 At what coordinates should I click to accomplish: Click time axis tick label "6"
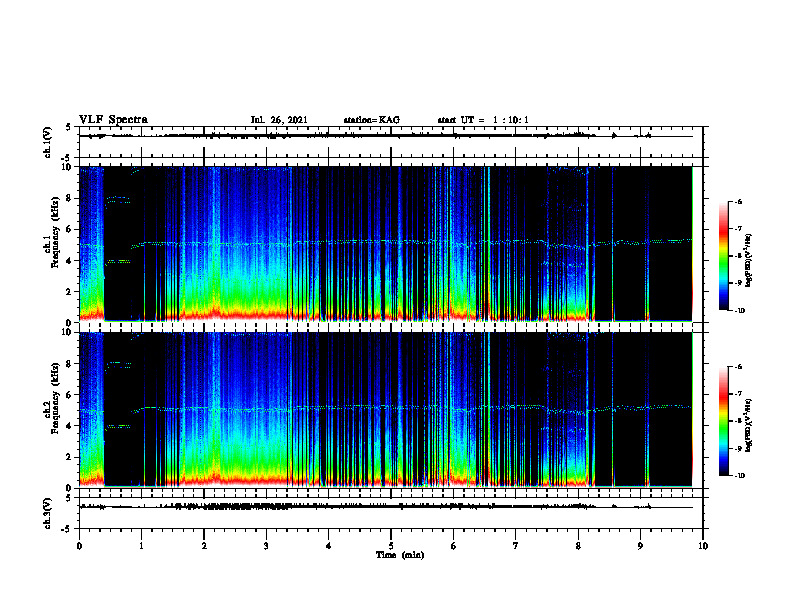click(454, 546)
